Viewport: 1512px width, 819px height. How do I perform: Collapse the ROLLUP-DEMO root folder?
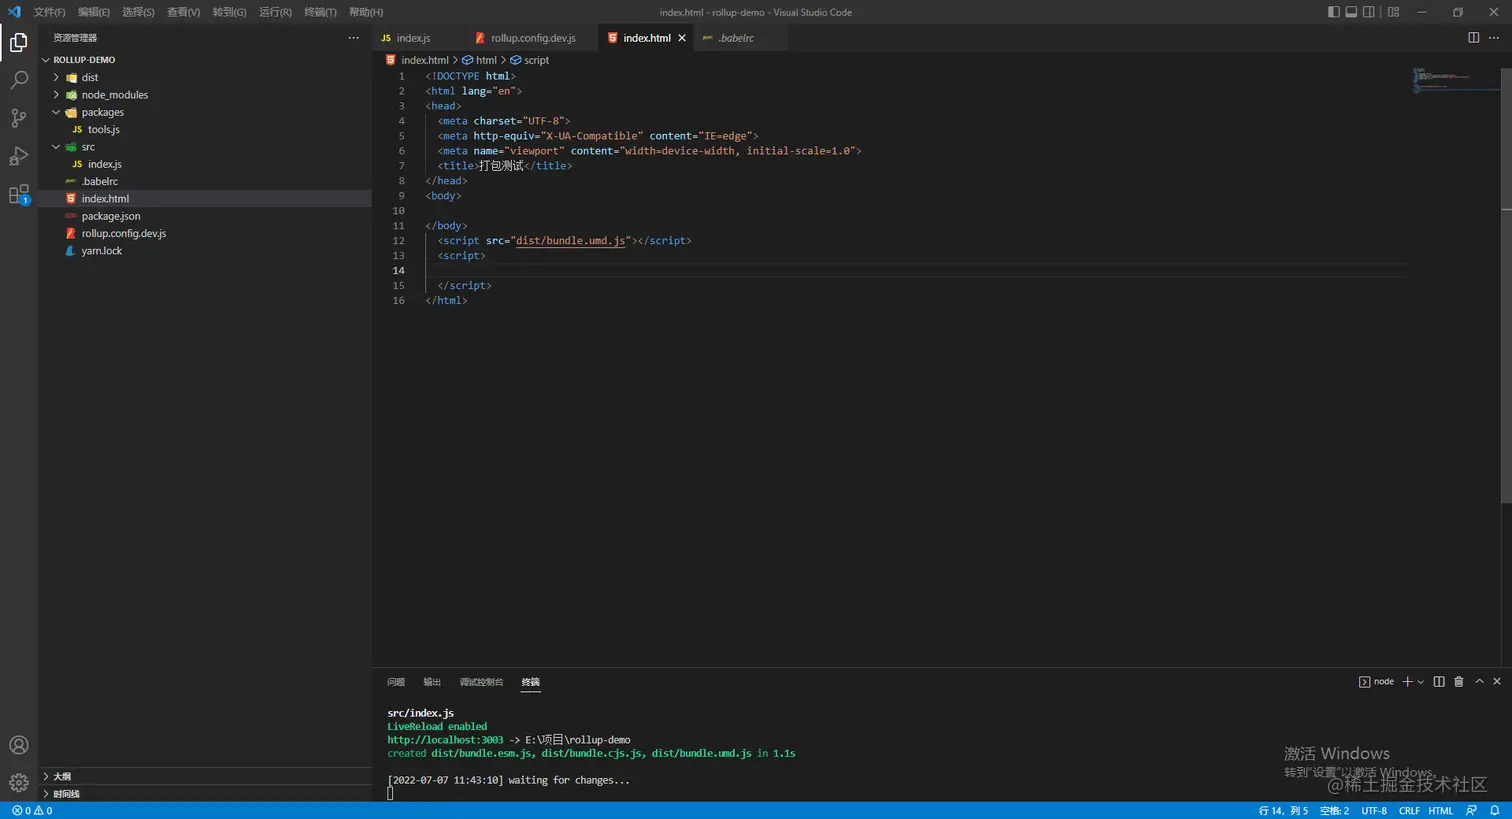point(46,60)
